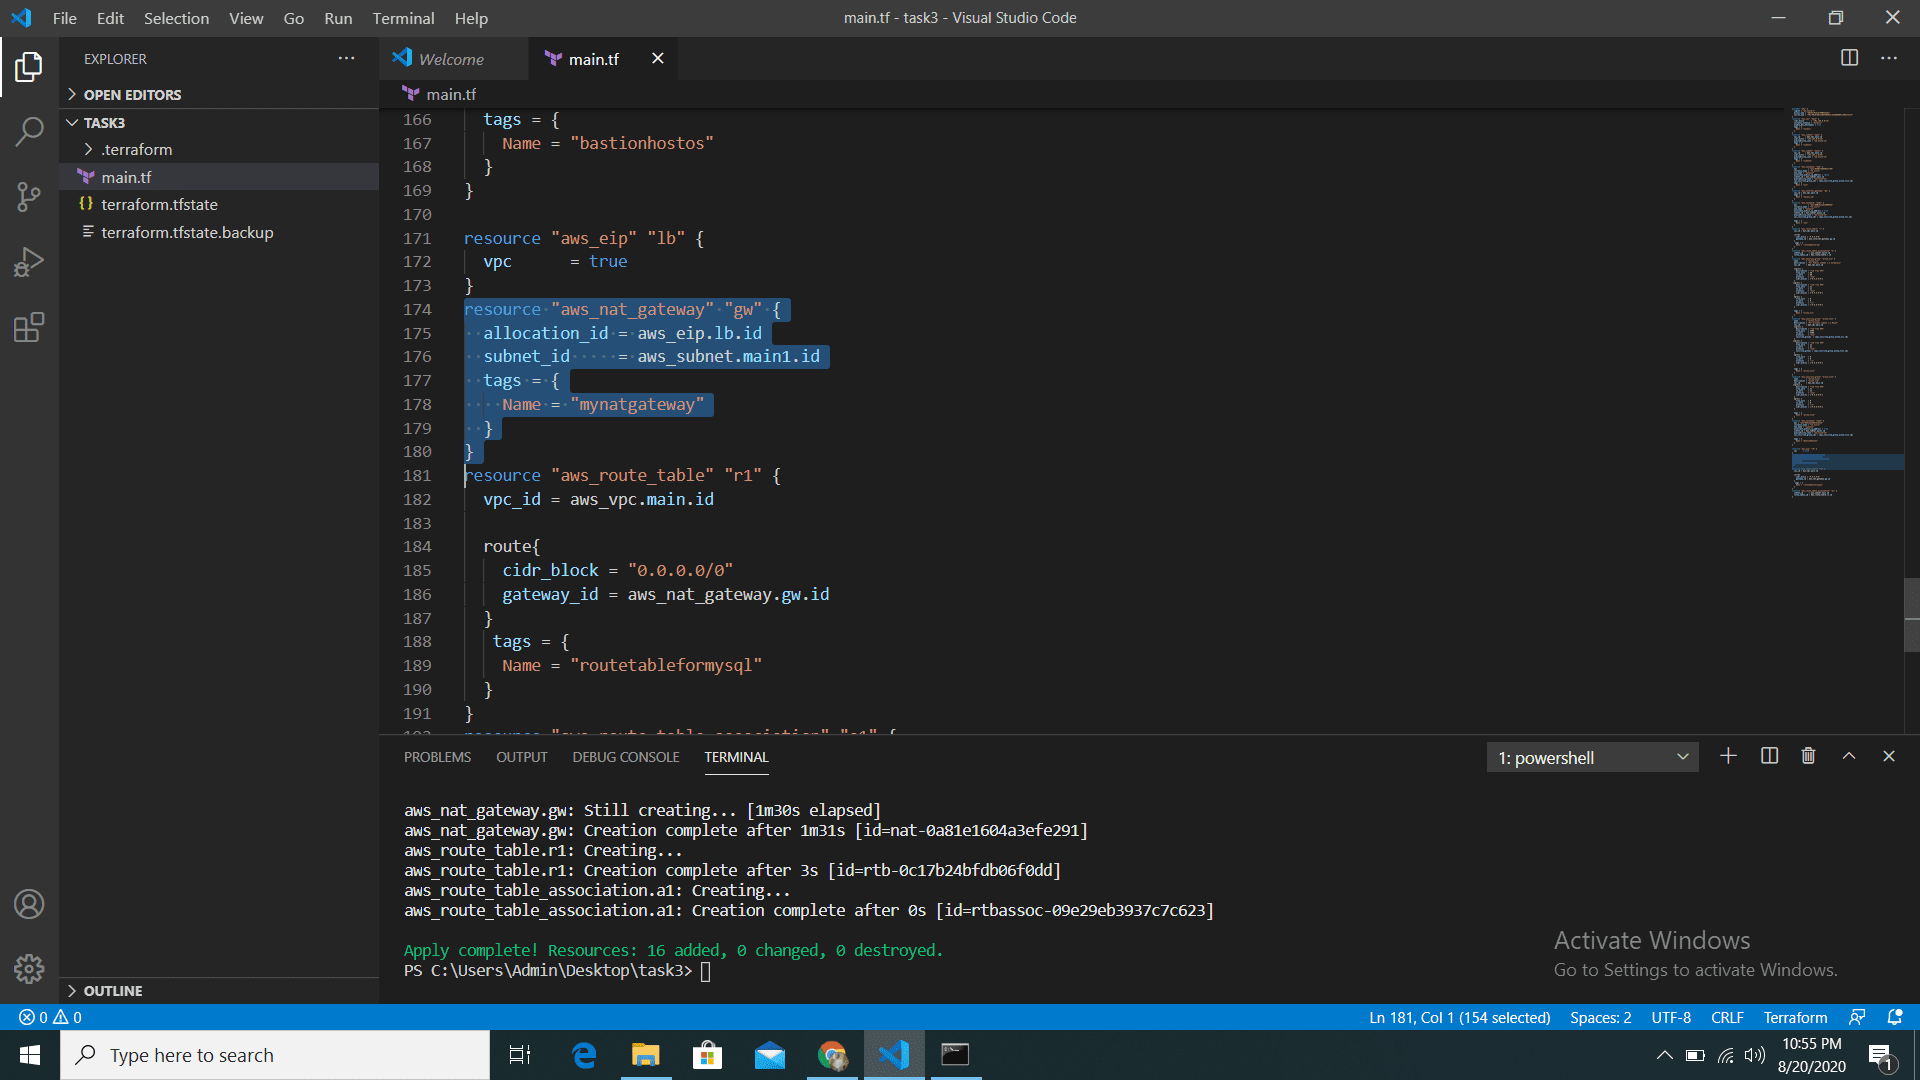This screenshot has height=1080, width=1920.
Task: Expand the OPEN EDITORS section
Action: [132, 94]
